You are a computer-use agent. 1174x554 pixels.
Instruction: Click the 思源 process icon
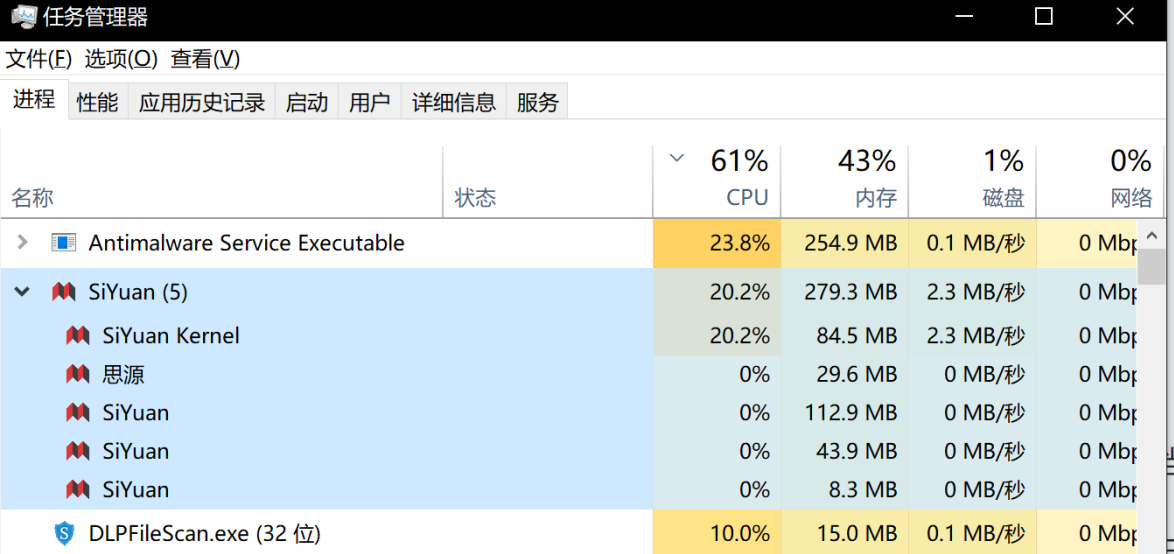click(x=78, y=375)
